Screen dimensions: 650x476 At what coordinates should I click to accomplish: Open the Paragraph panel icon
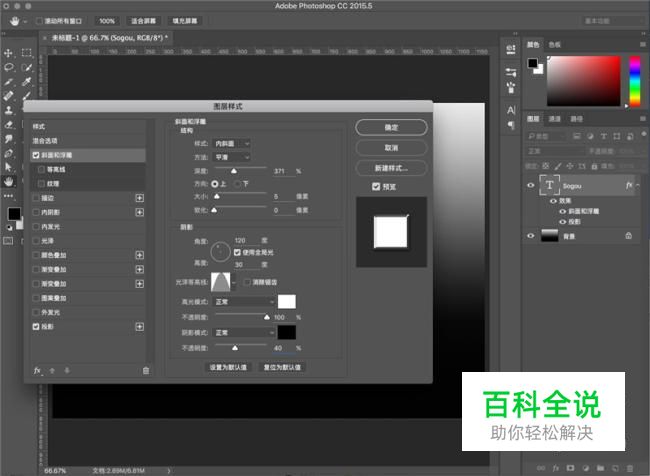[511, 125]
